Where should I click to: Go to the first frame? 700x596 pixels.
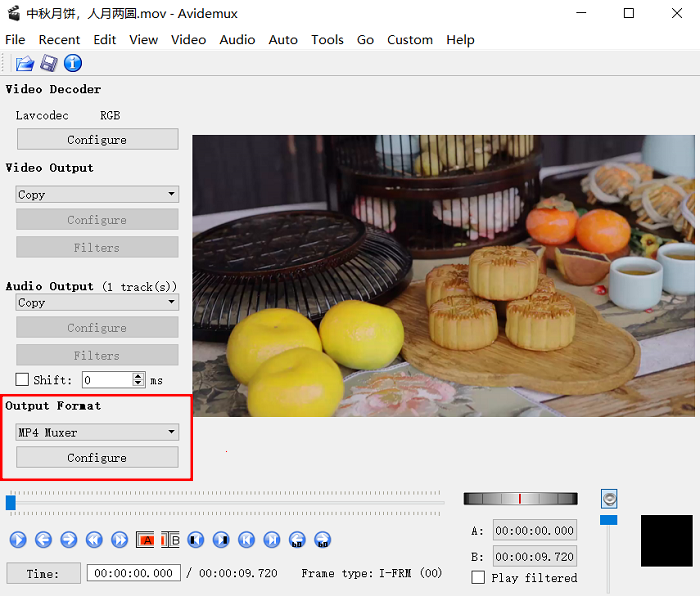click(x=246, y=540)
